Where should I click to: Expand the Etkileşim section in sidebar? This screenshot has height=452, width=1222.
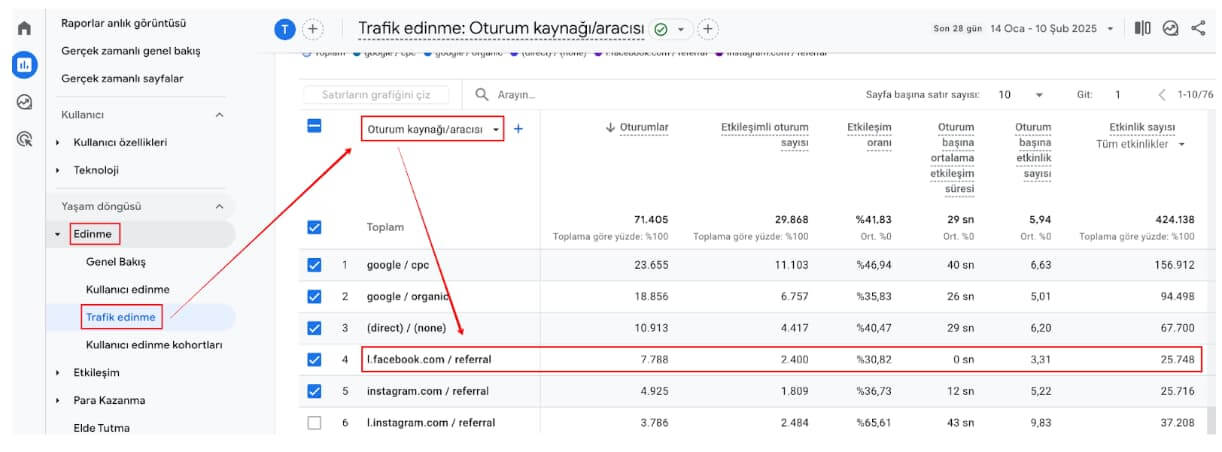pos(96,372)
